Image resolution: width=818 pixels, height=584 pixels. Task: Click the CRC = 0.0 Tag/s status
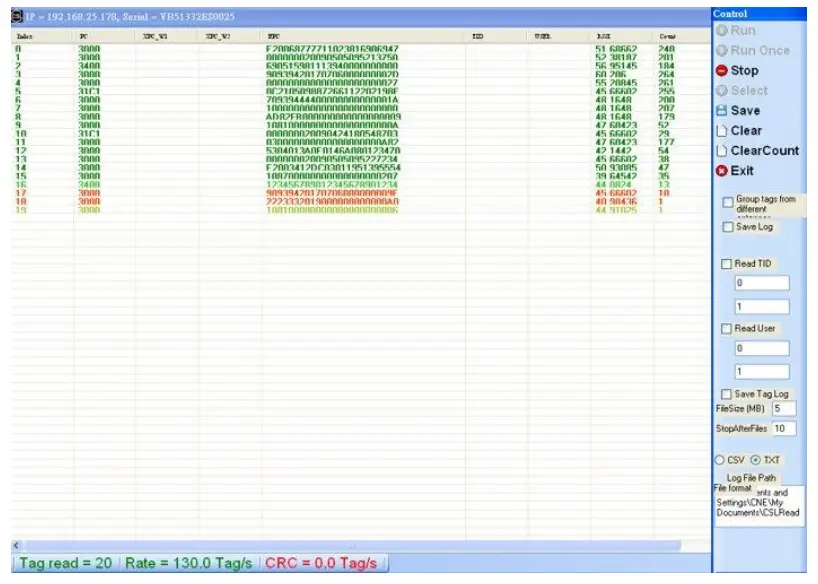click(321, 564)
